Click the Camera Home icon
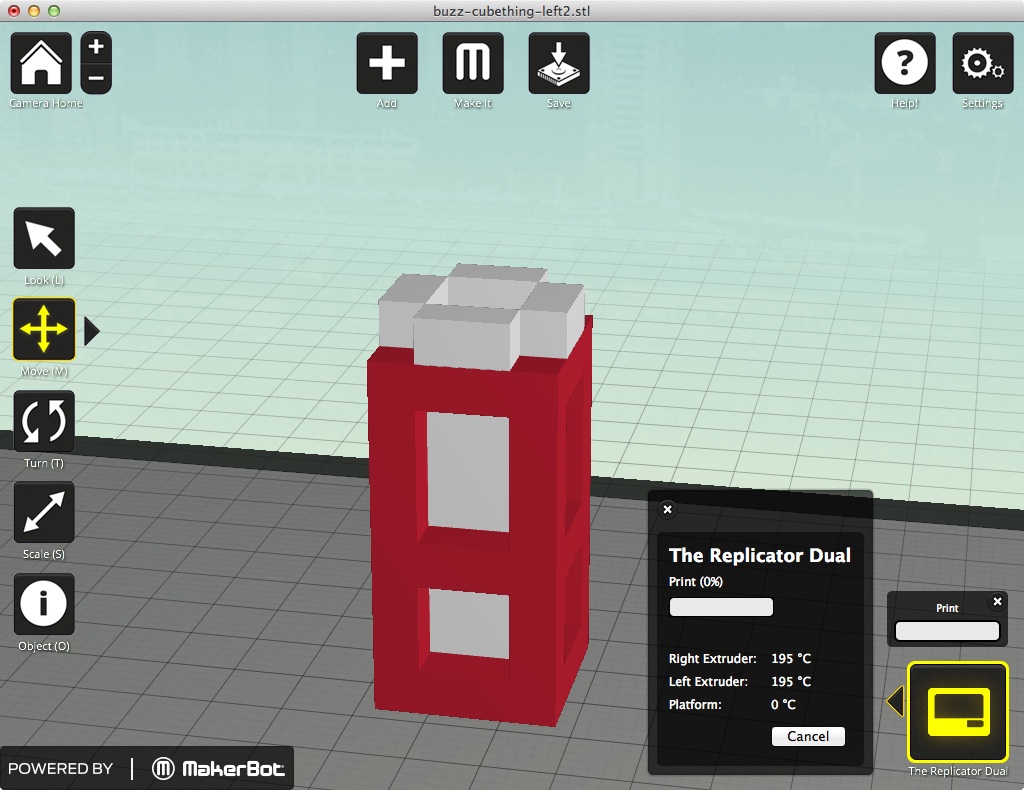1024x790 pixels. 41,63
